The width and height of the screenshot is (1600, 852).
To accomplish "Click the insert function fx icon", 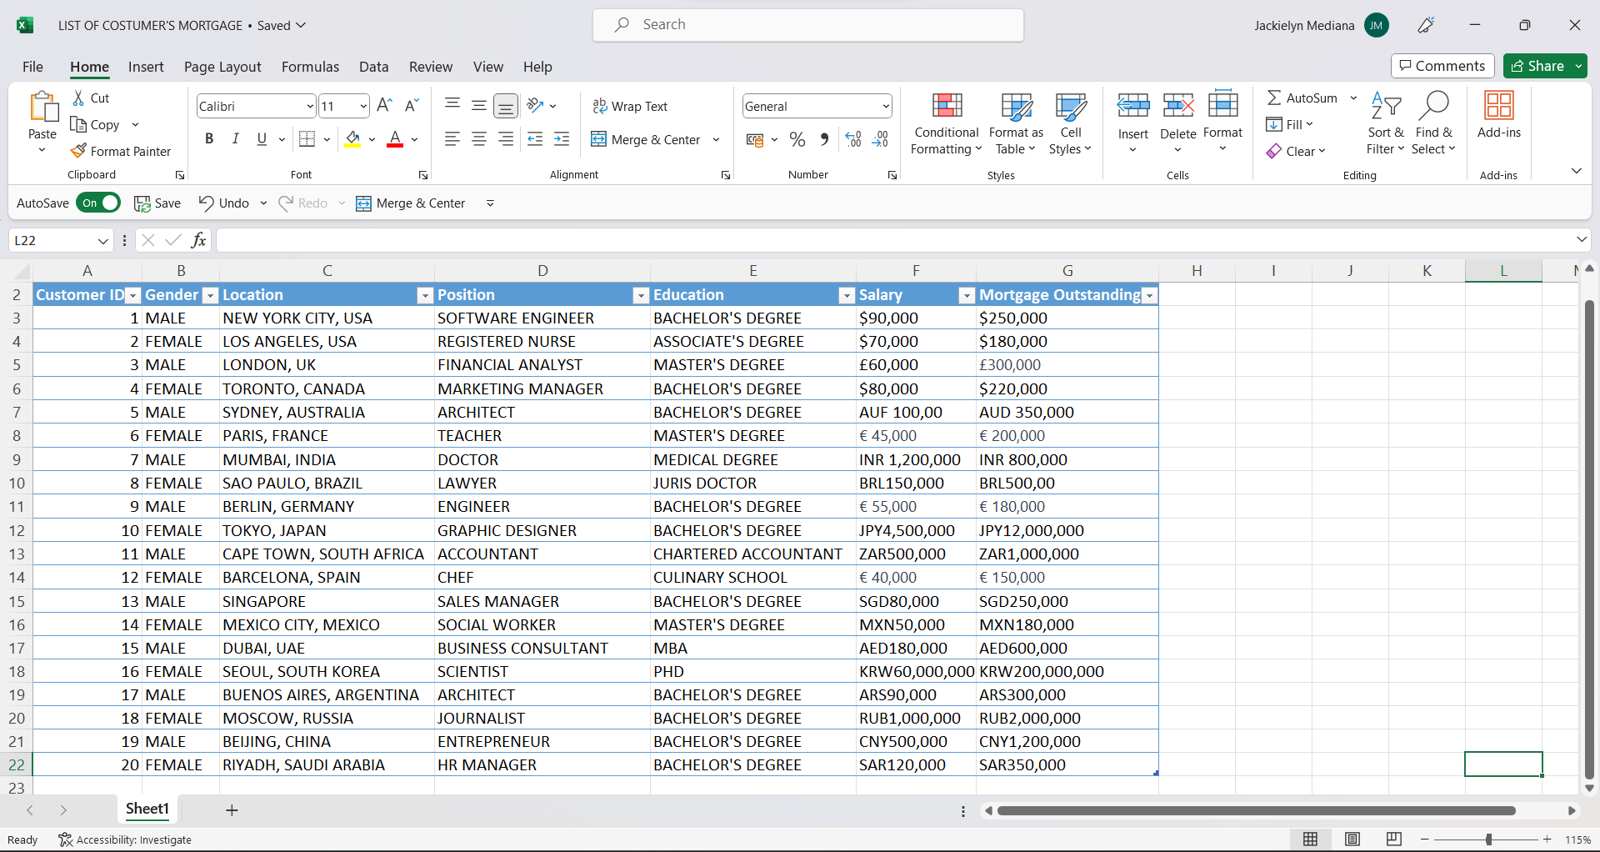I will click(x=199, y=240).
